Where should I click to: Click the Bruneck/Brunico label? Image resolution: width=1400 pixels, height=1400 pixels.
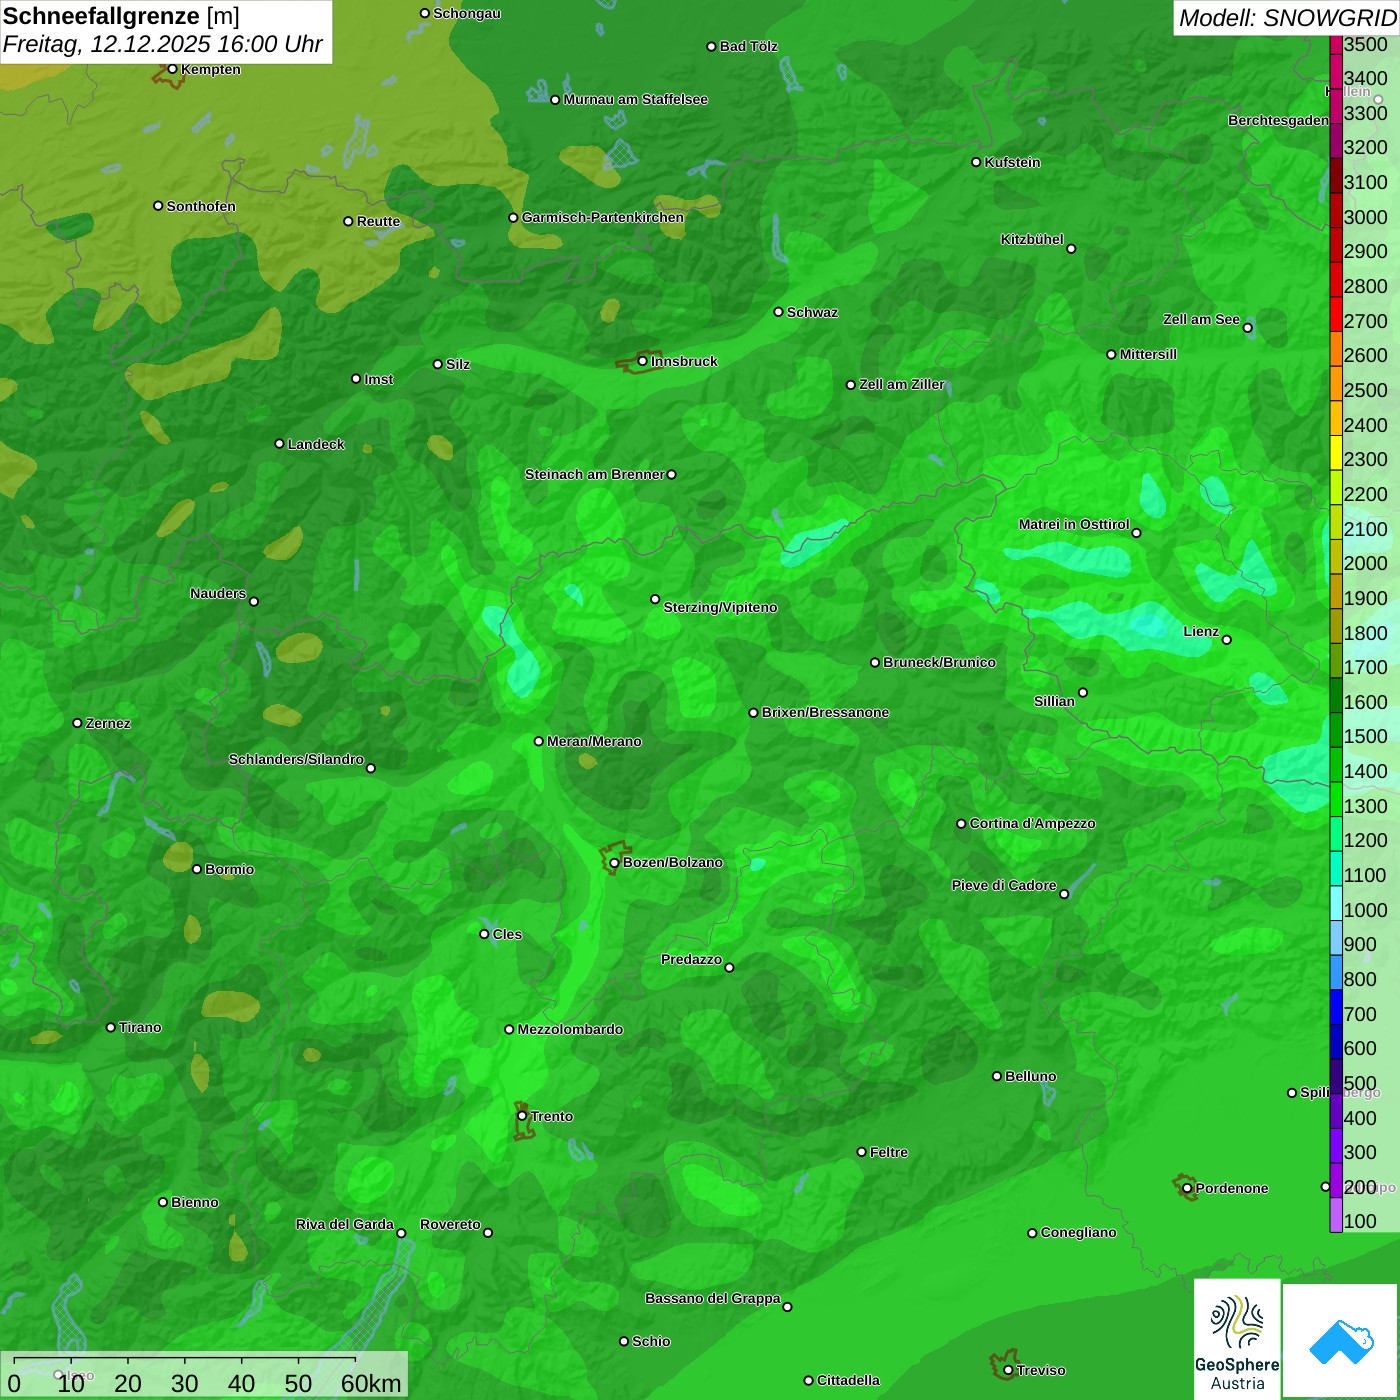click(x=939, y=662)
